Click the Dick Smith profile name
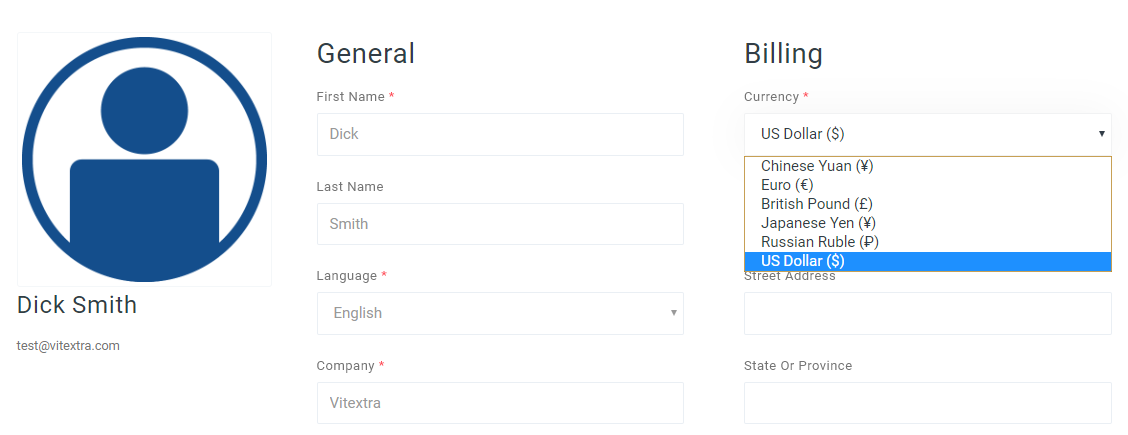Image resolution: width=1128 pixels, height=435 pixels. (x=77, y=305)
